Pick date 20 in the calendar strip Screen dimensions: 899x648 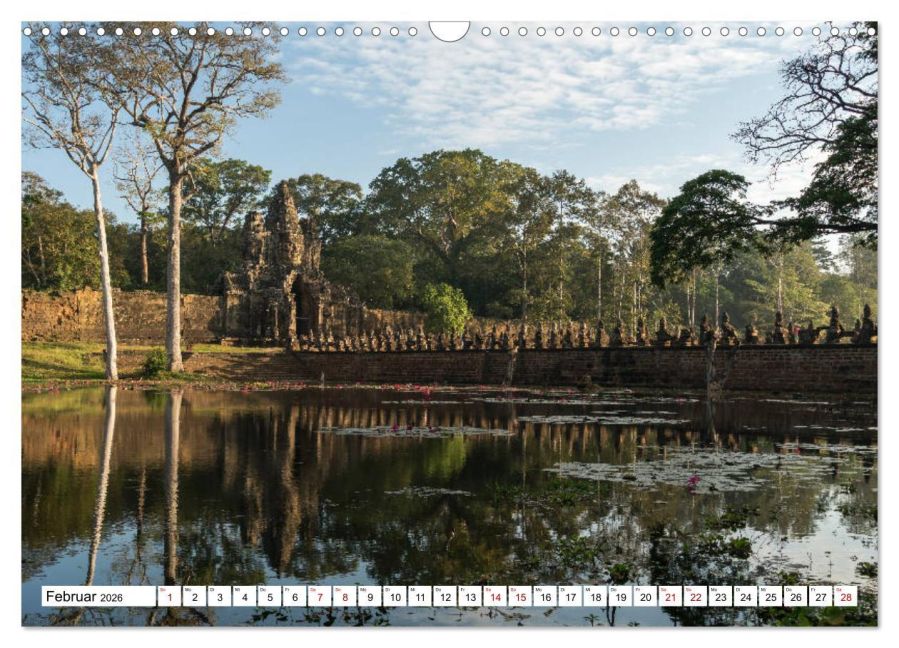point(646,596)
